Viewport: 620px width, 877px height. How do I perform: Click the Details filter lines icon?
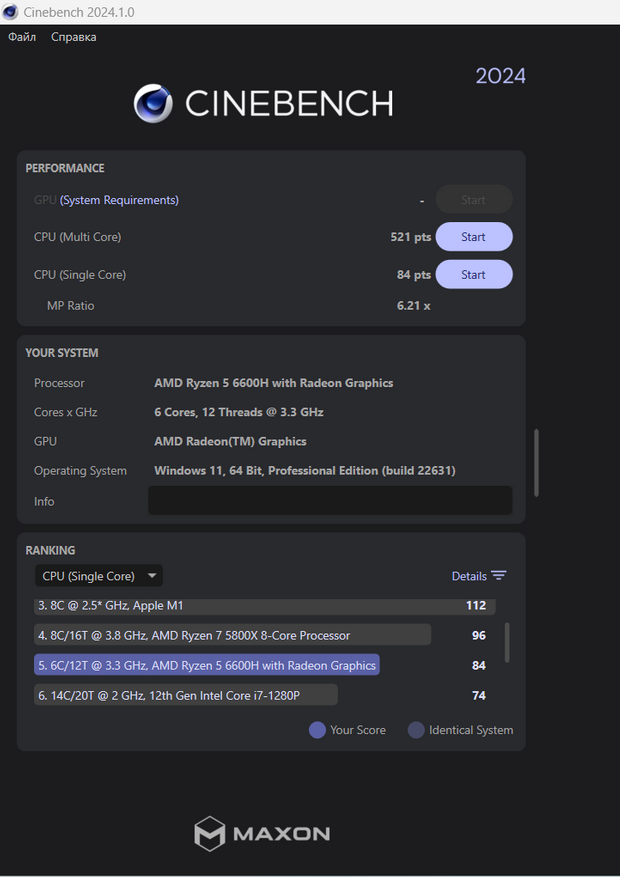[x=499, y=576]
